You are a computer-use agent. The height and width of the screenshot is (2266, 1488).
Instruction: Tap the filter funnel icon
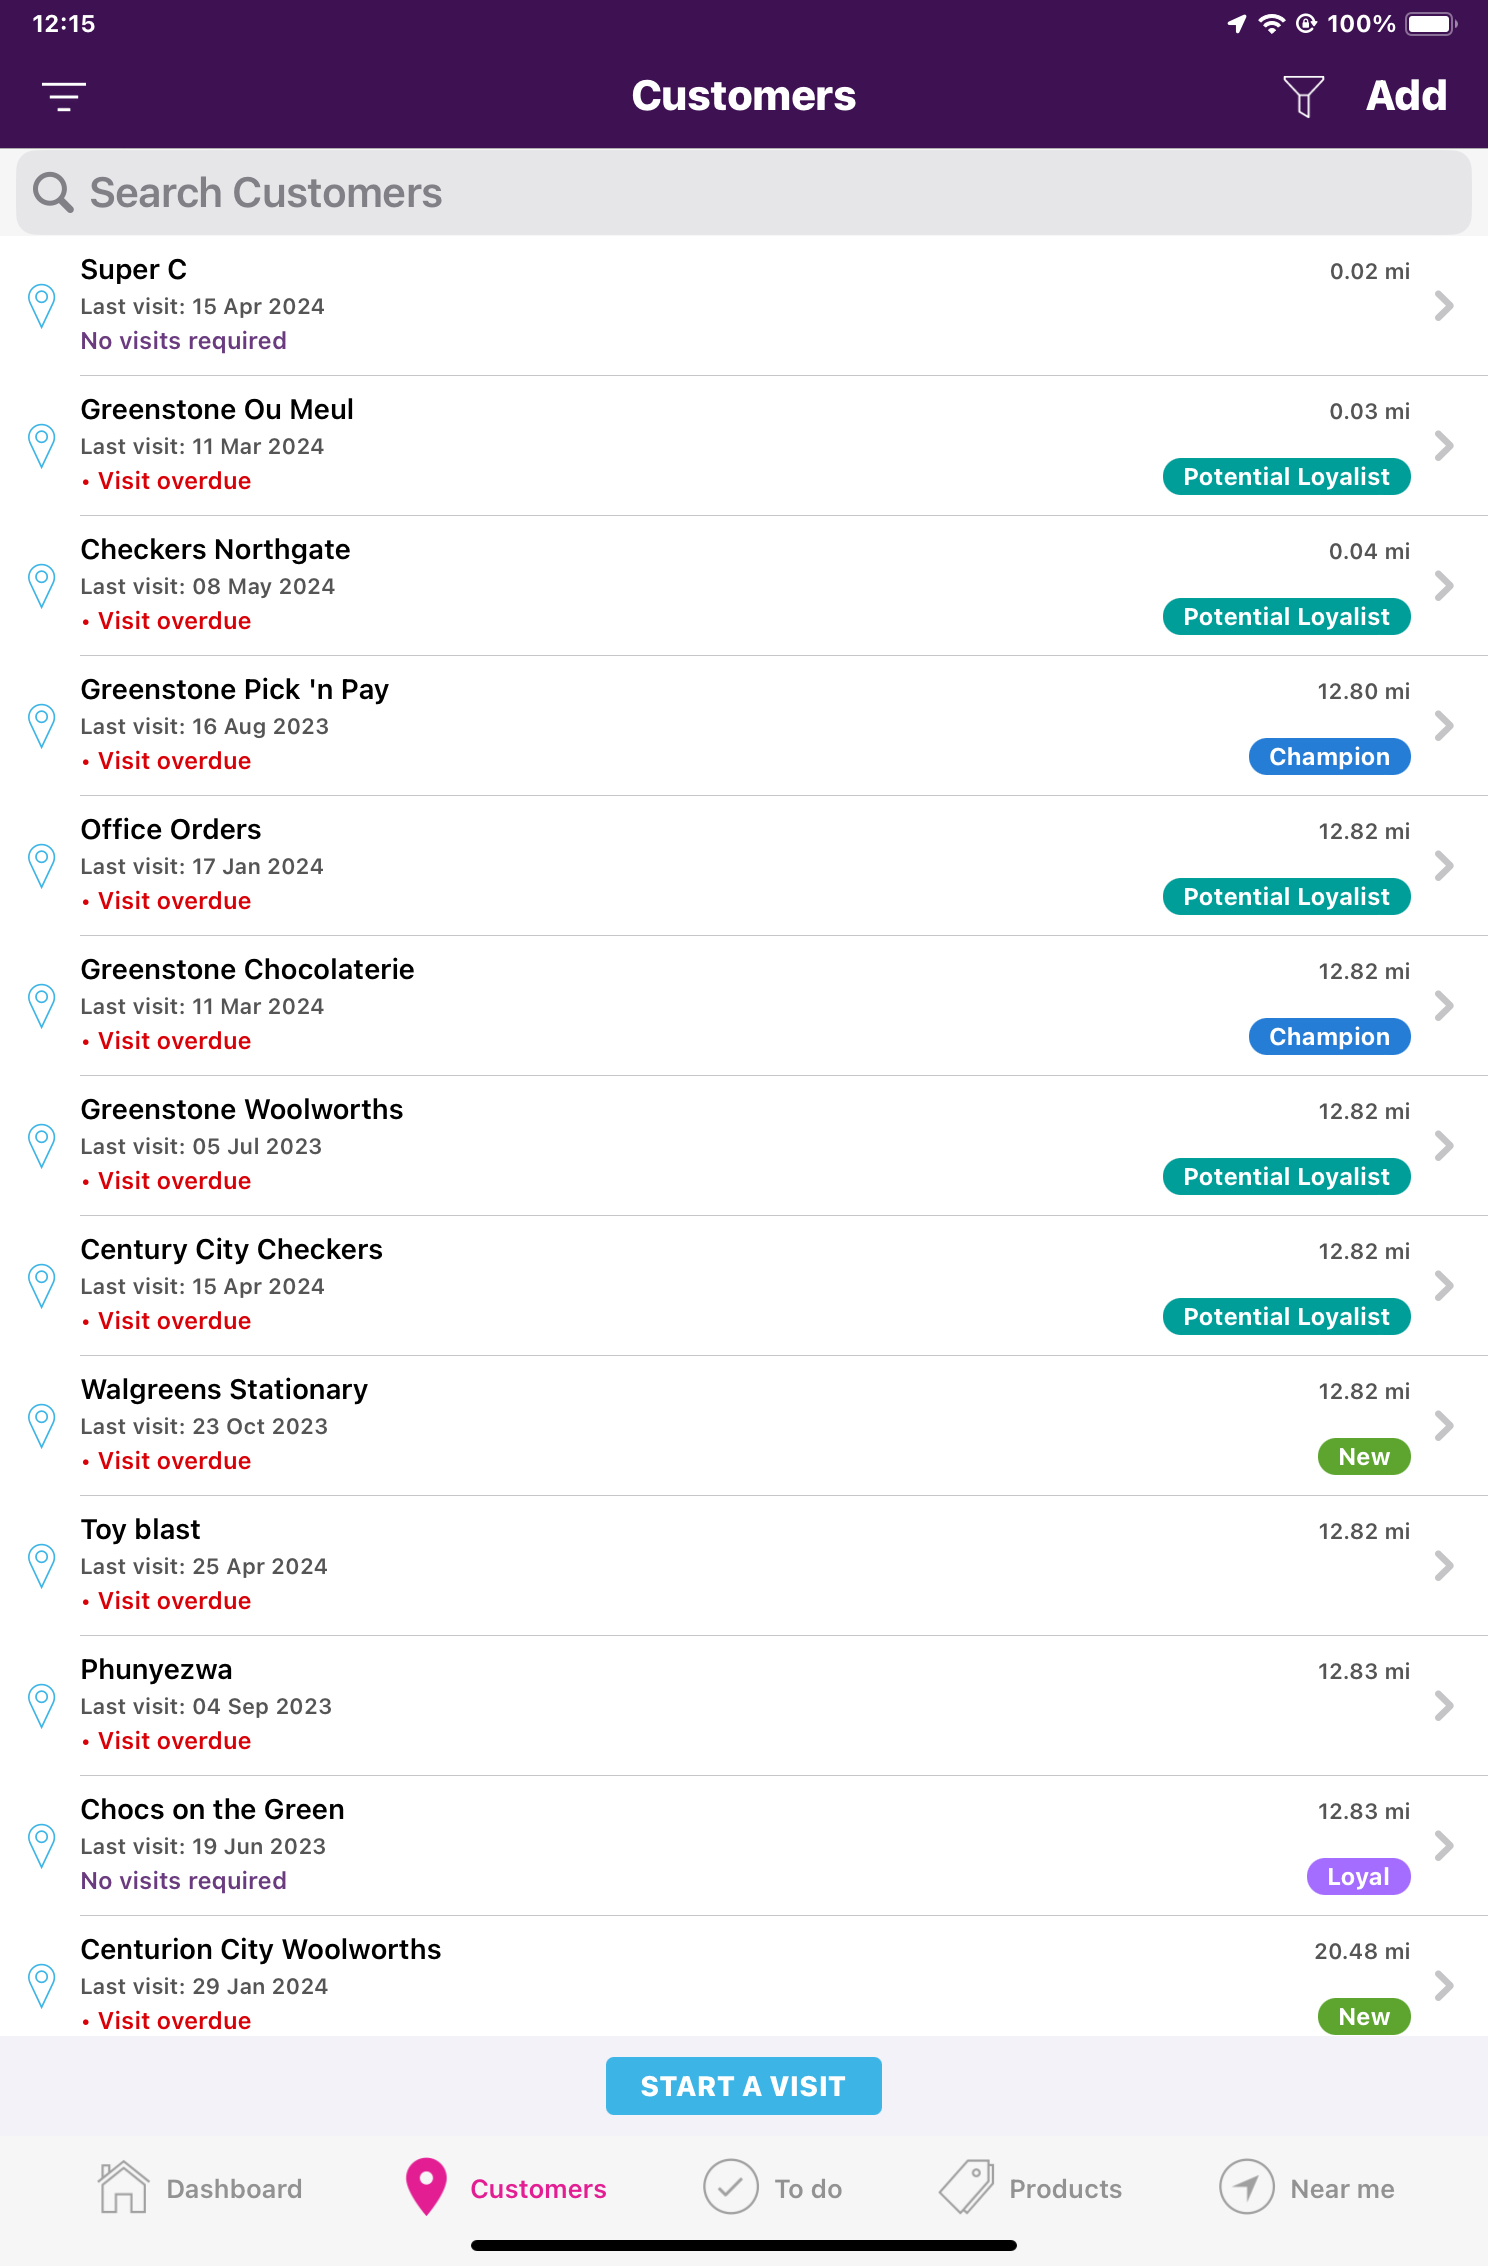click(1303, 96)
